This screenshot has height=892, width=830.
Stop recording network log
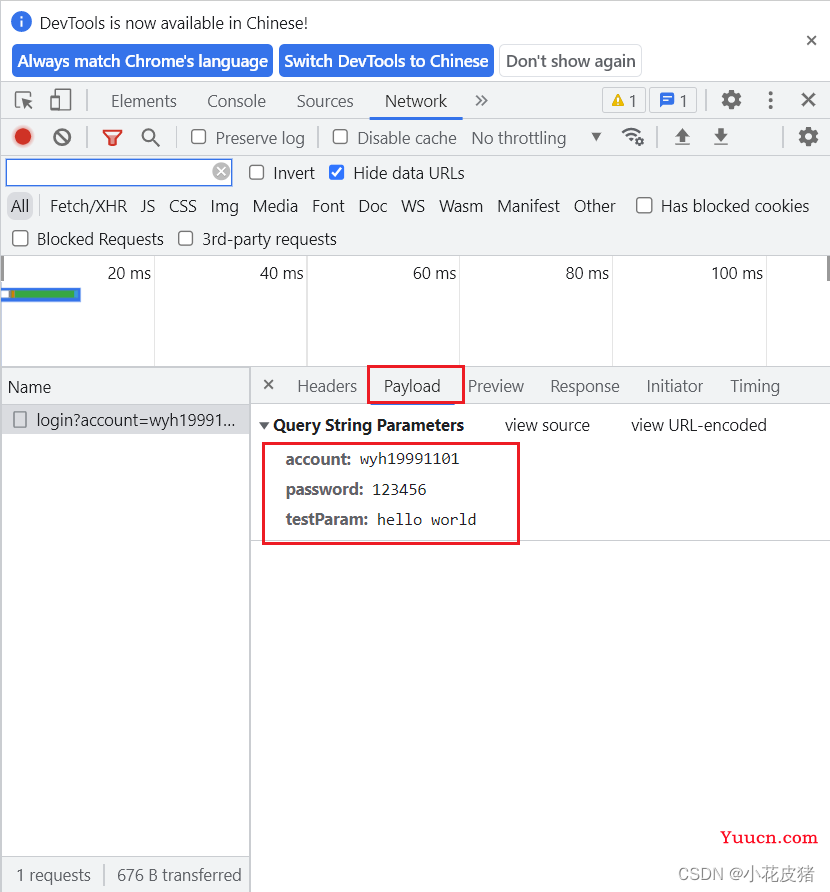click(x=23, y=137)
